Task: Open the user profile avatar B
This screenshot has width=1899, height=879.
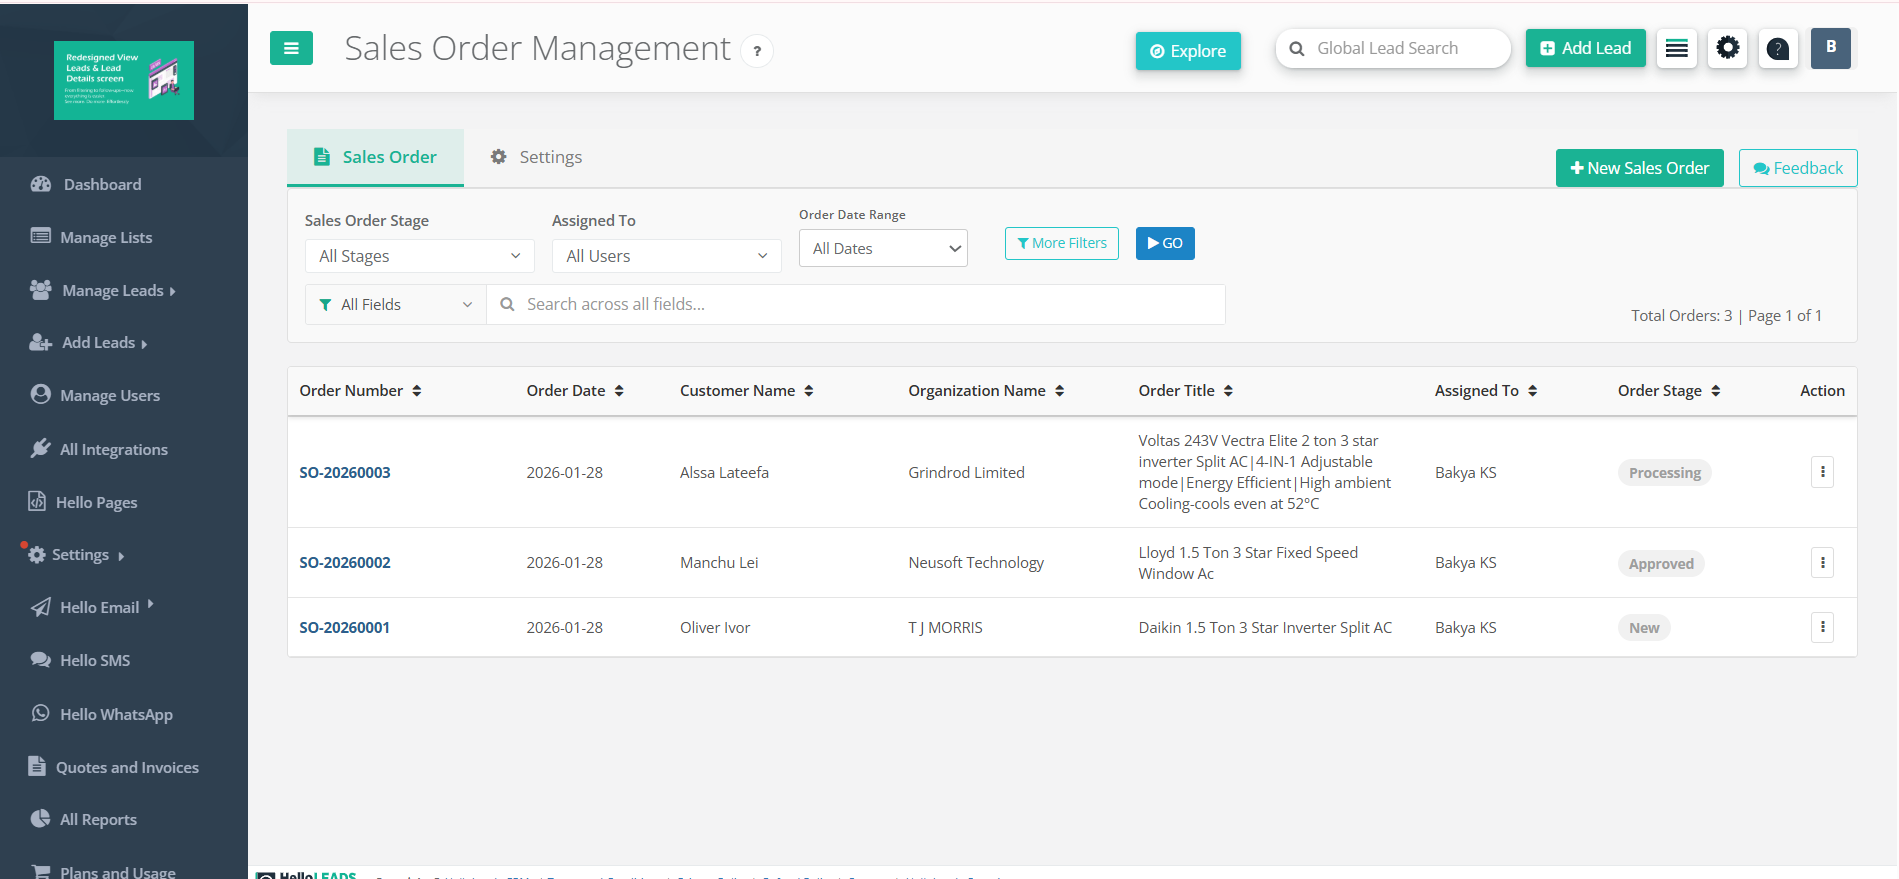Action: click(x=1831, y=48)
